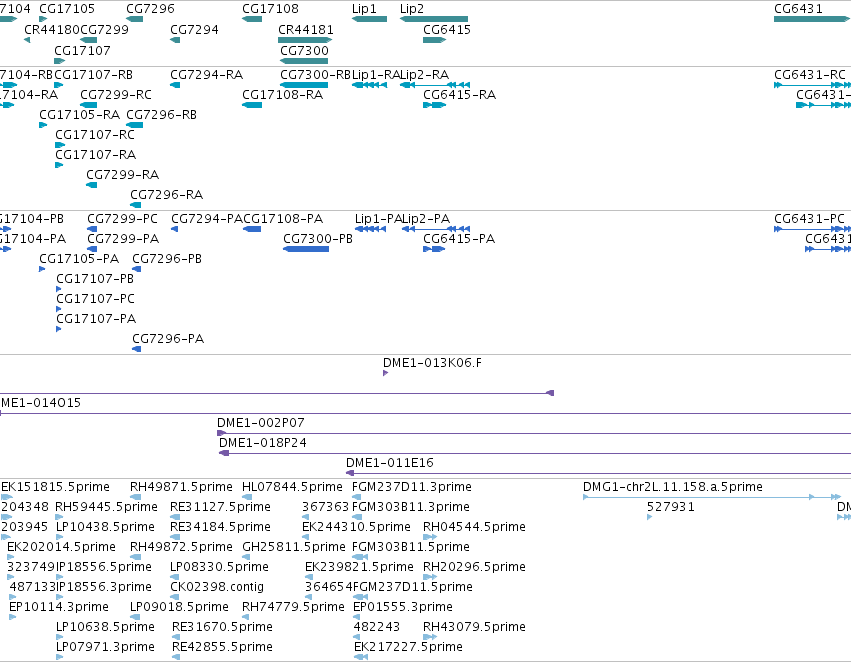Select the Lip2-PA protein label

(x=426, y=219)
